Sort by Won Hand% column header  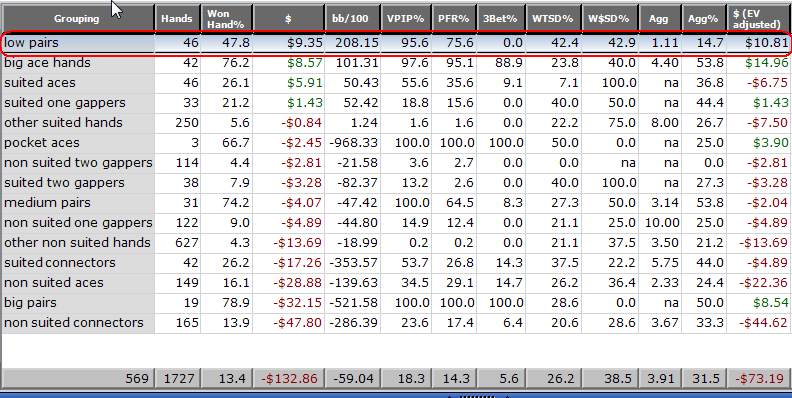(226, 19)
